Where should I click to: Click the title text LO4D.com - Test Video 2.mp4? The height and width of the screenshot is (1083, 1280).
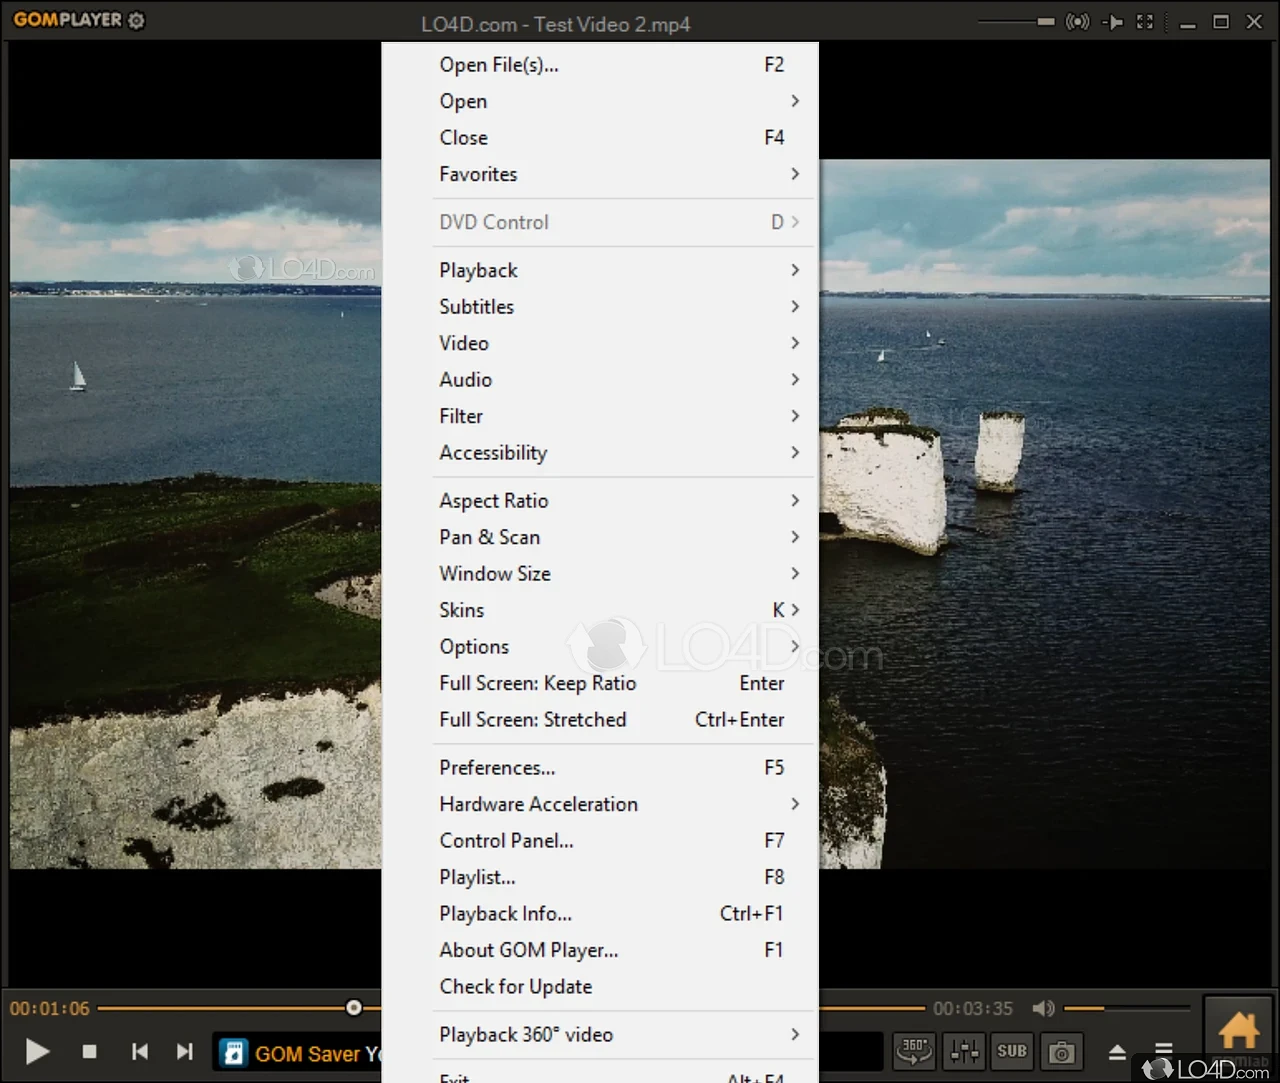coord(556,24)
